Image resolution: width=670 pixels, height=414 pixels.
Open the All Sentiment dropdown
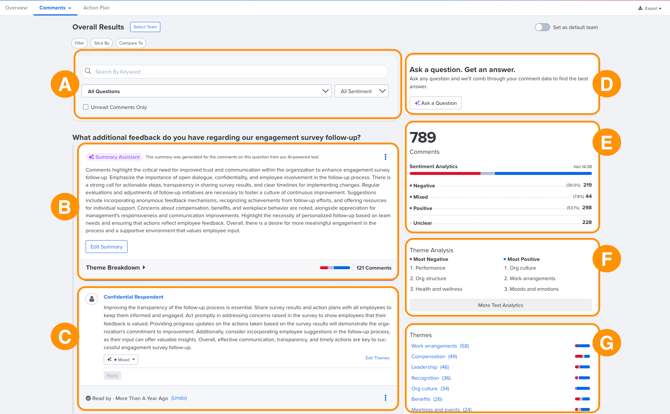(x=362, y=91)
